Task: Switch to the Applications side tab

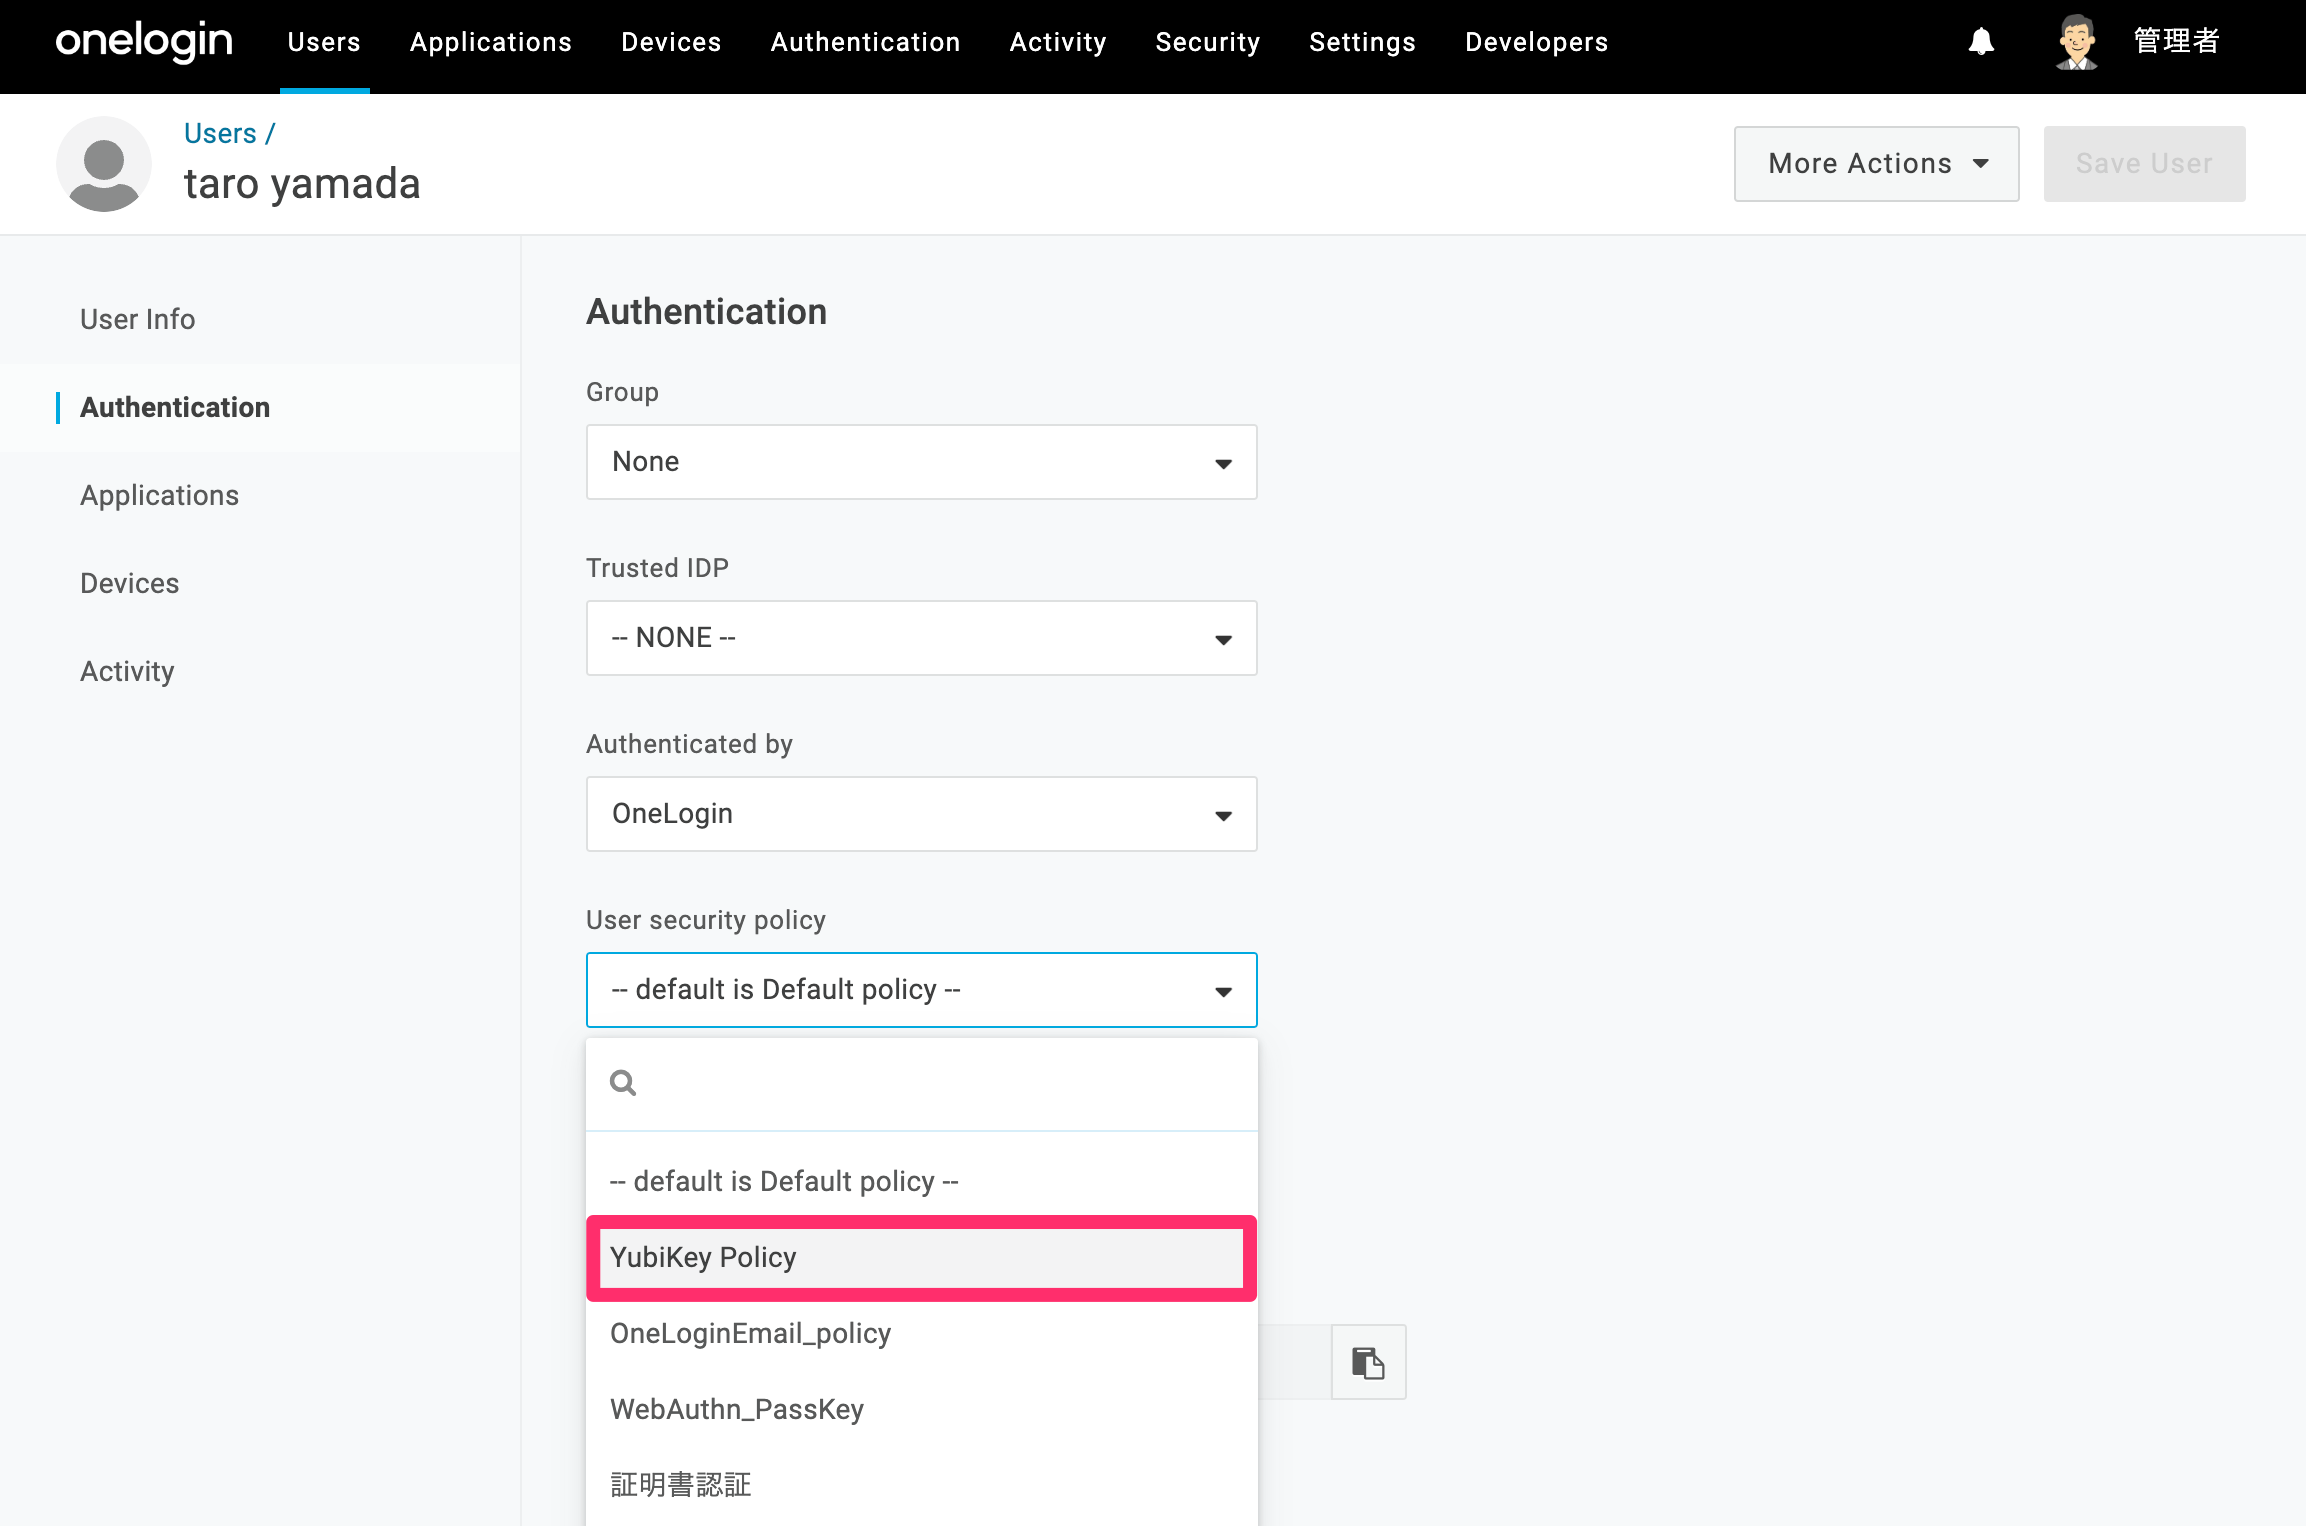Action: pyautogui.click(x=160, y=495)
